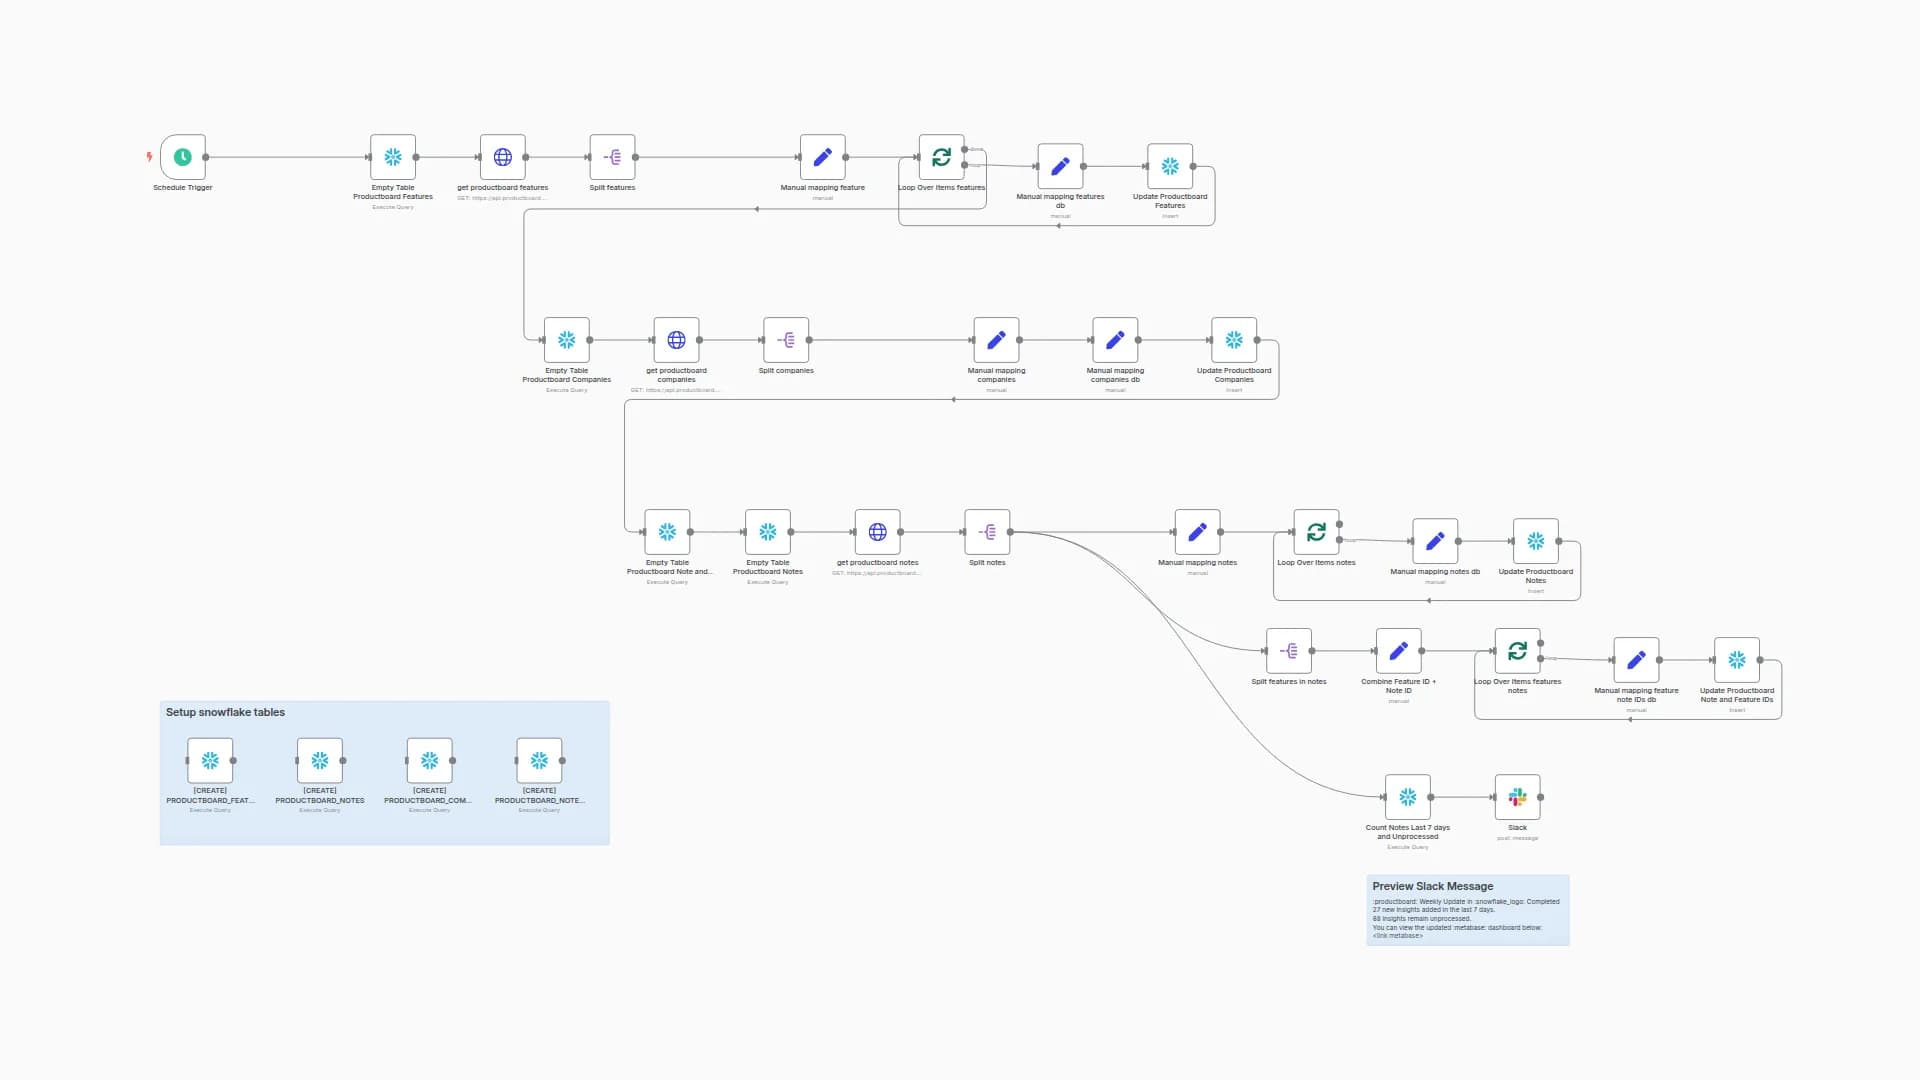The image size is (1920, 1080).
Task: Select the Split notes node
Action: pyautogui.click(x=987, y=532)
